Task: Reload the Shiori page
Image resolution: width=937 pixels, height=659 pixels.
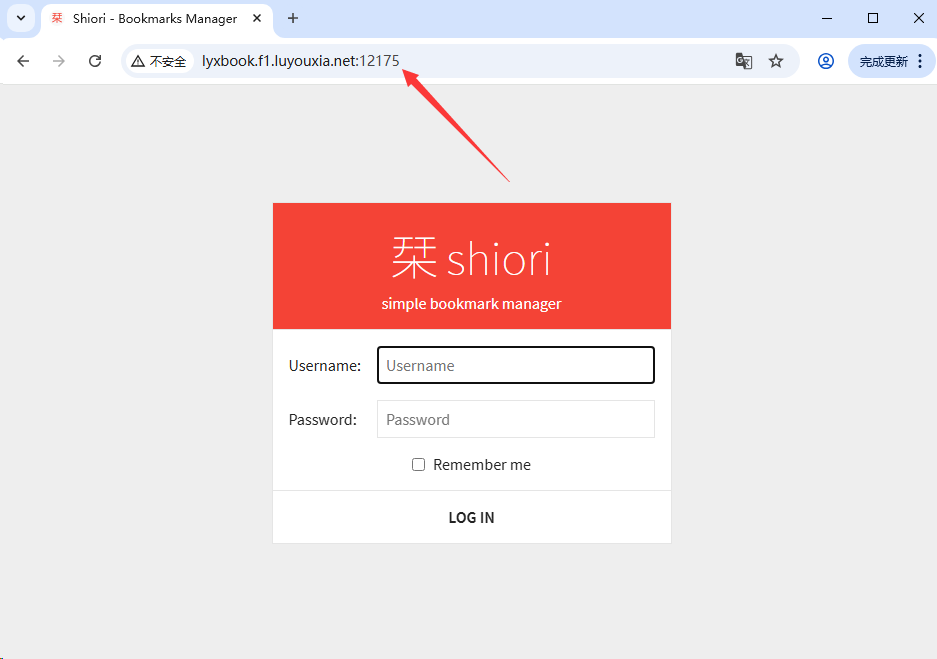Action: click(x=95, y=61)
